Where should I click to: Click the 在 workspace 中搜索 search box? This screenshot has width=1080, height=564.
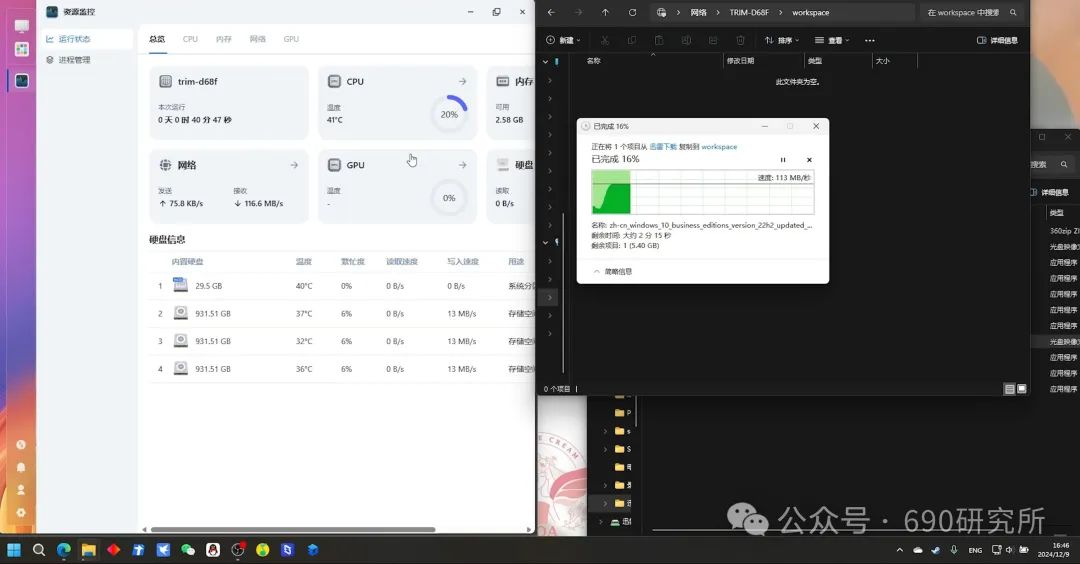point(971,12)
